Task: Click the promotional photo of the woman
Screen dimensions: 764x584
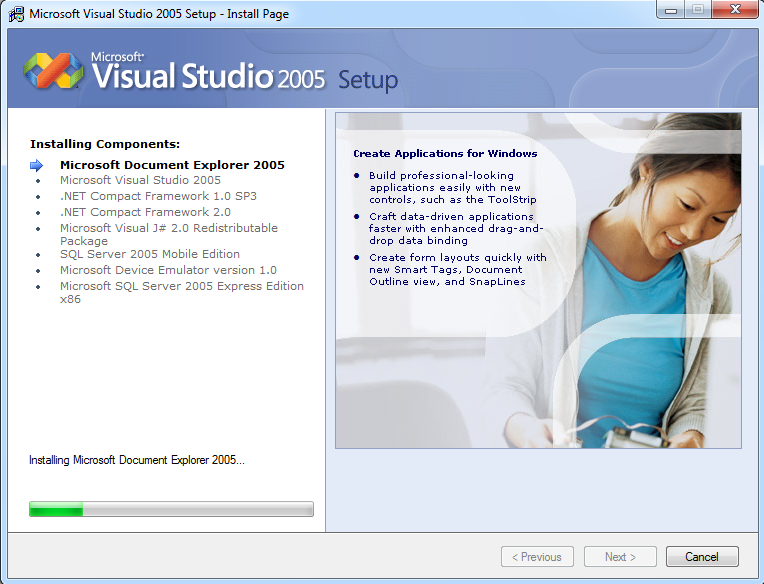Action: [x=538, y=281]
